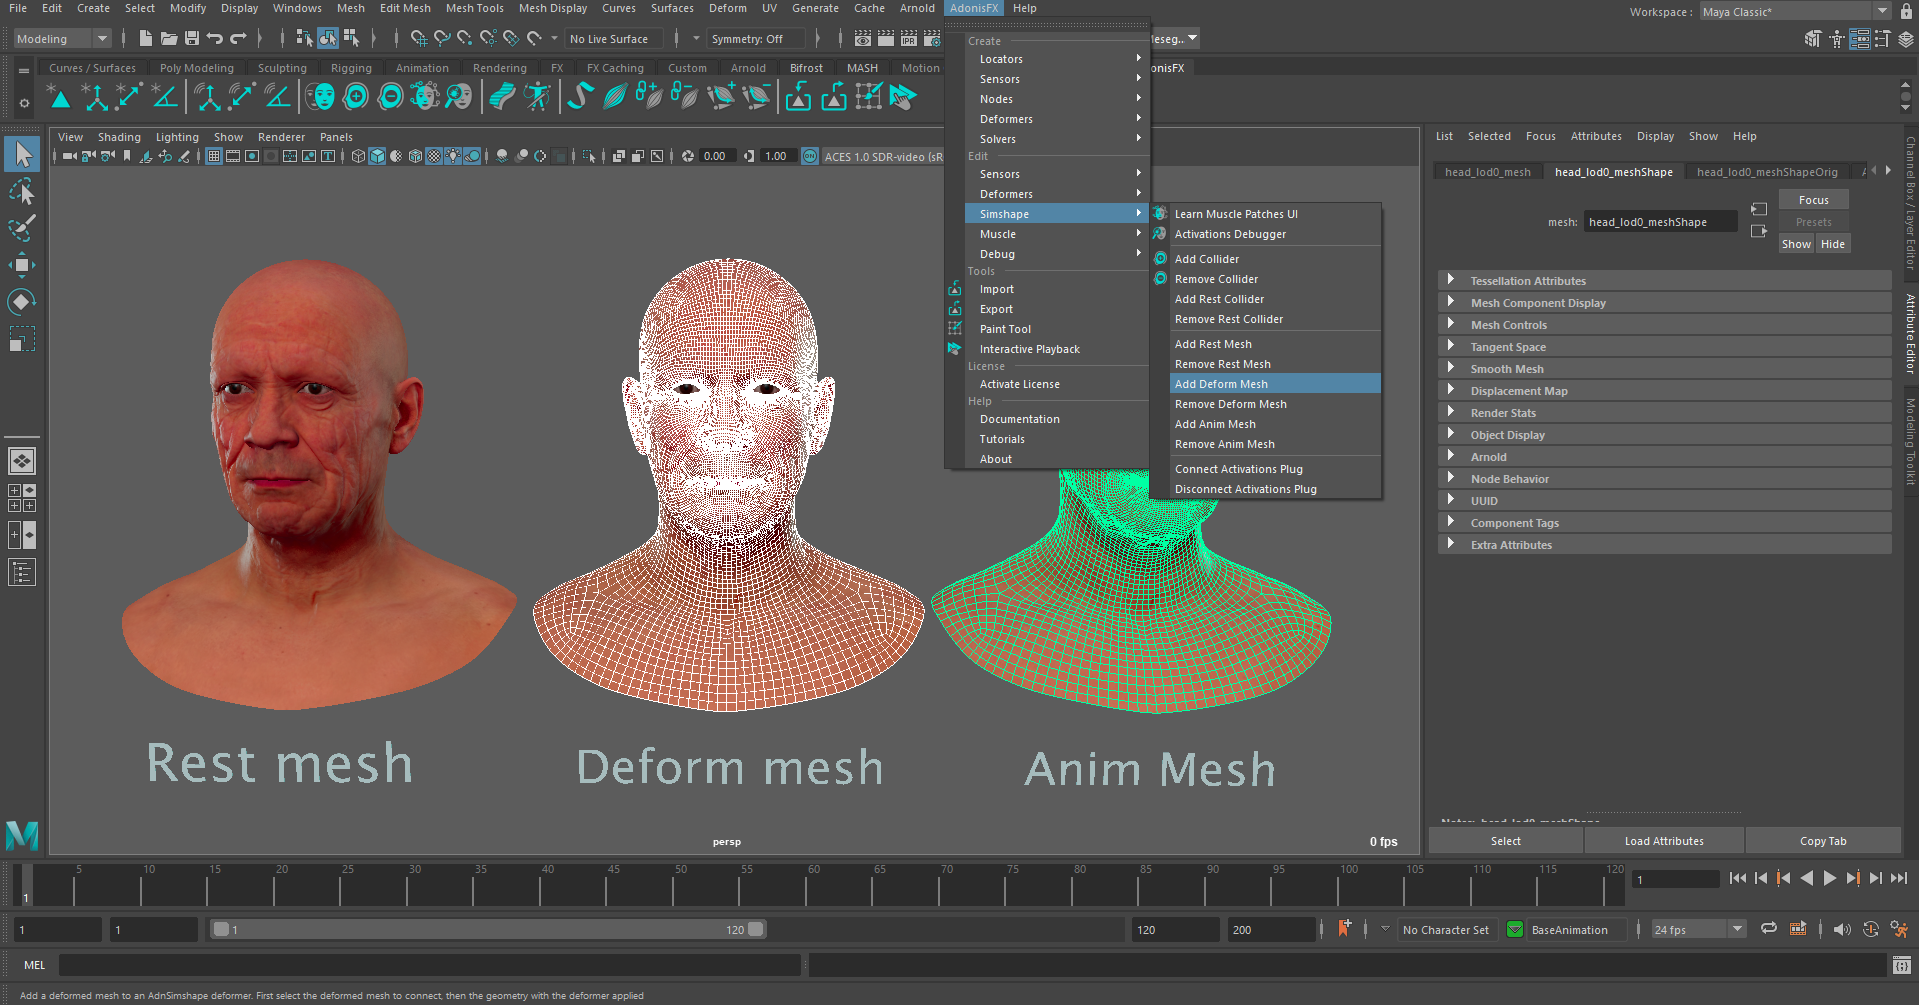The height and width of the screenshot is (1005, 1919).
Task: Click the Select button at panel bottom
Action: coord(1505,841)
